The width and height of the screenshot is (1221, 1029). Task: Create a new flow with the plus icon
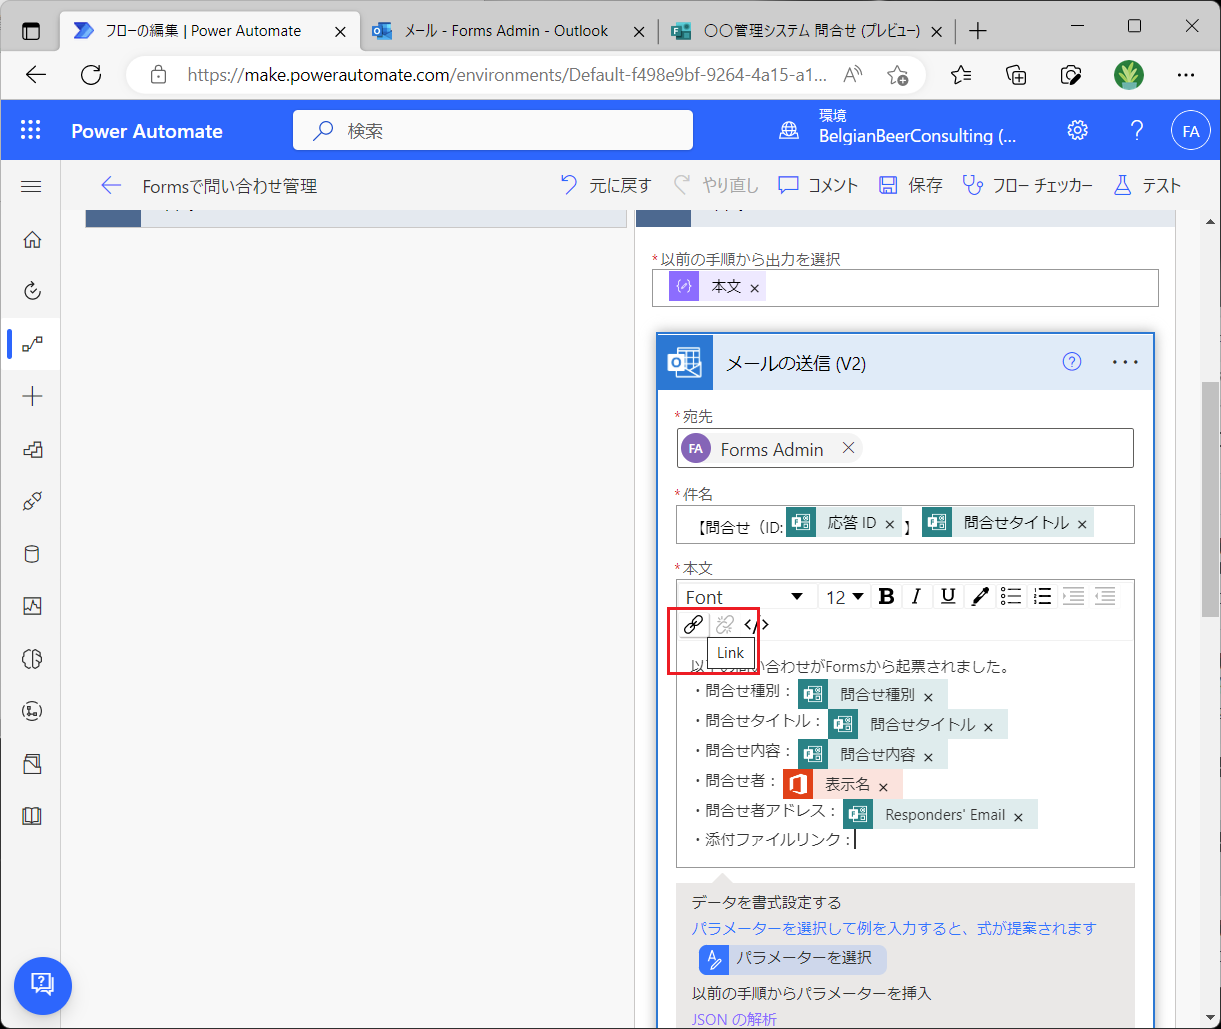click(31, 396)
